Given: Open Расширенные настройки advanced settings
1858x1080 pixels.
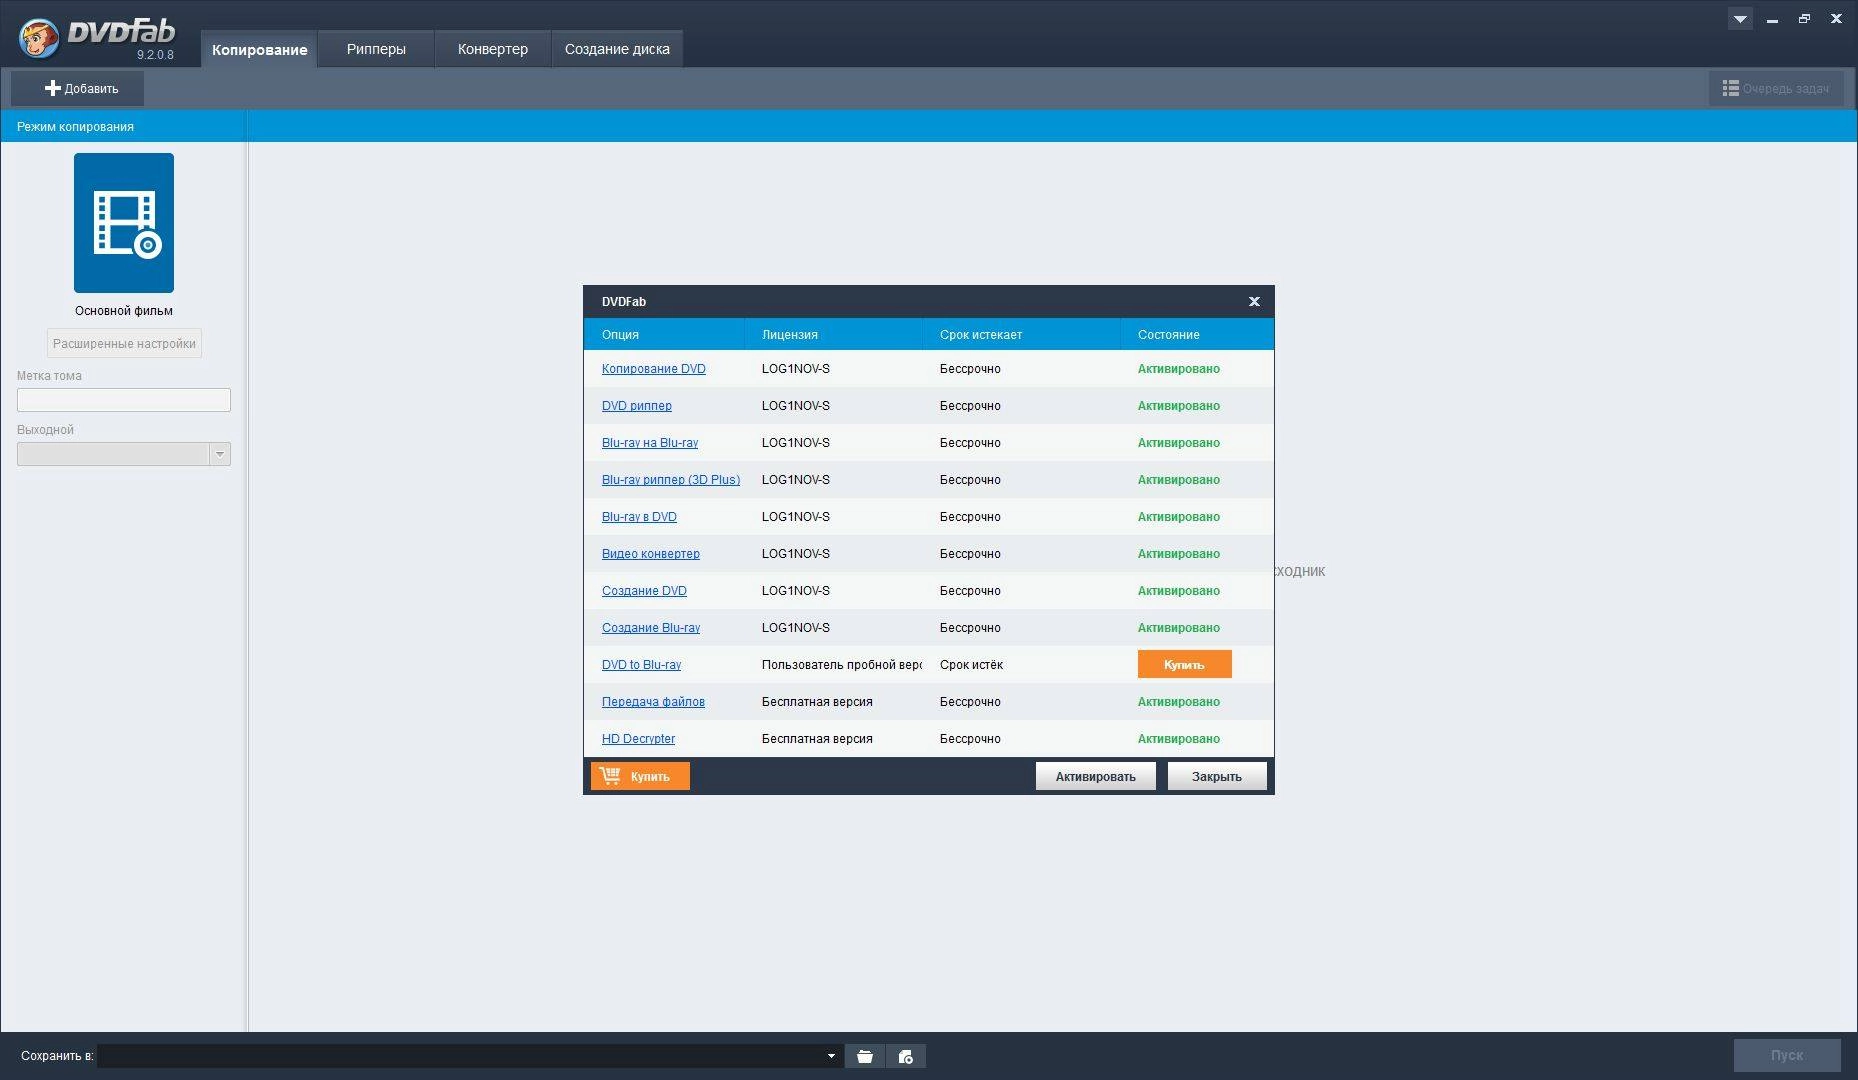Looking at the screenshot, I should 124,343.
